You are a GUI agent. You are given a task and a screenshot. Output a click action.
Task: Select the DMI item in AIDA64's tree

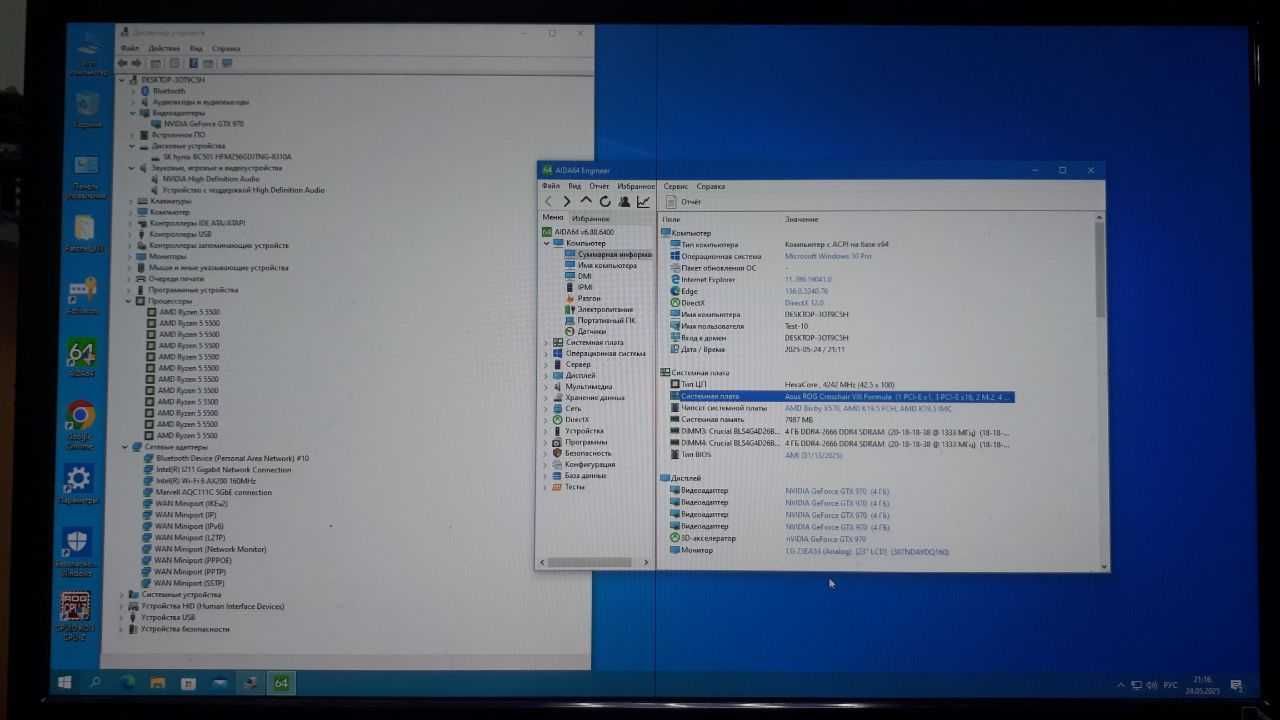(579, 276)
